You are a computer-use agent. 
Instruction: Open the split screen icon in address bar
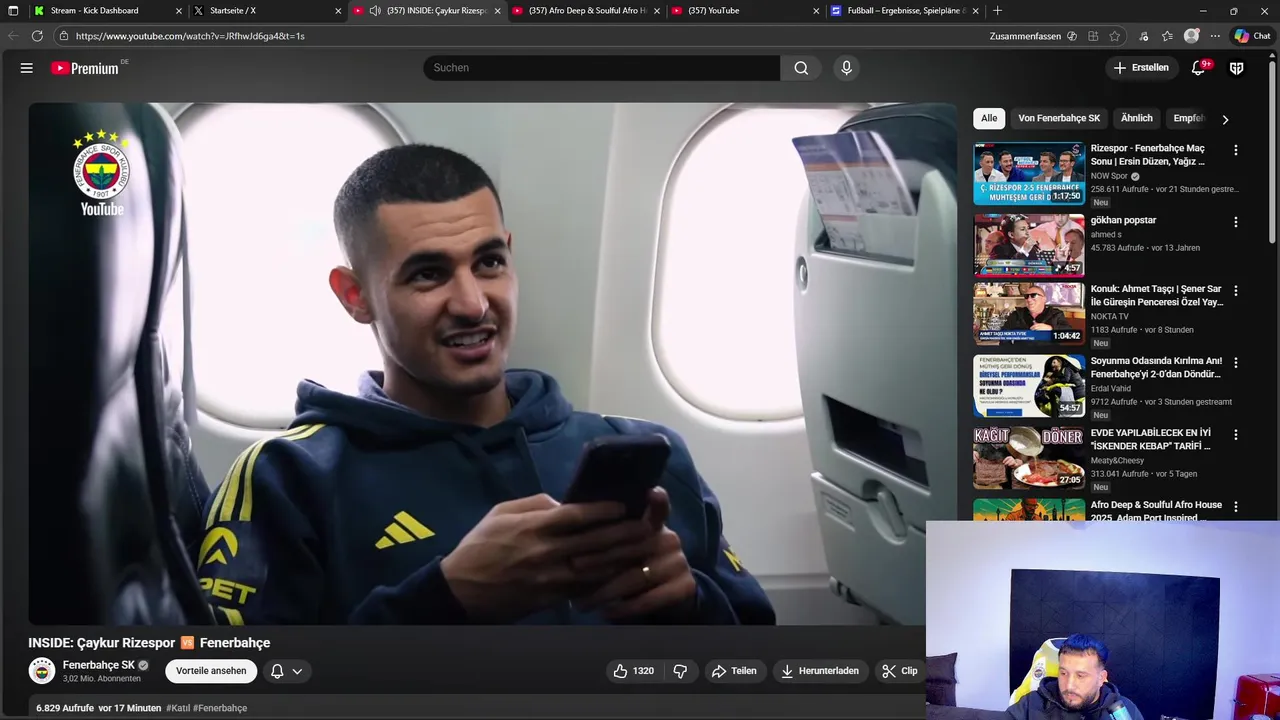(1093, 36)
